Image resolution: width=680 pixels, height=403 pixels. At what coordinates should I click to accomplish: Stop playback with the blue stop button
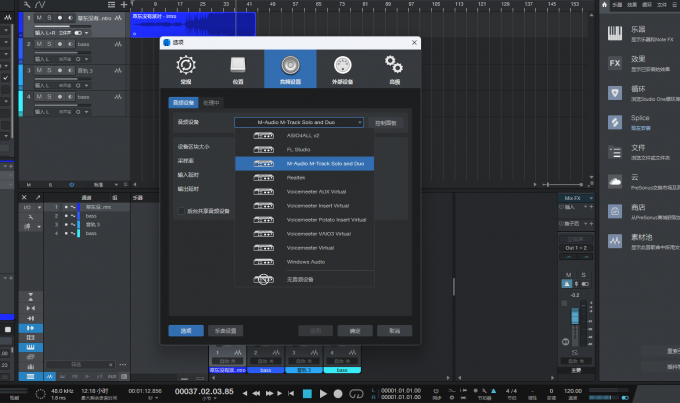point(307,393)
